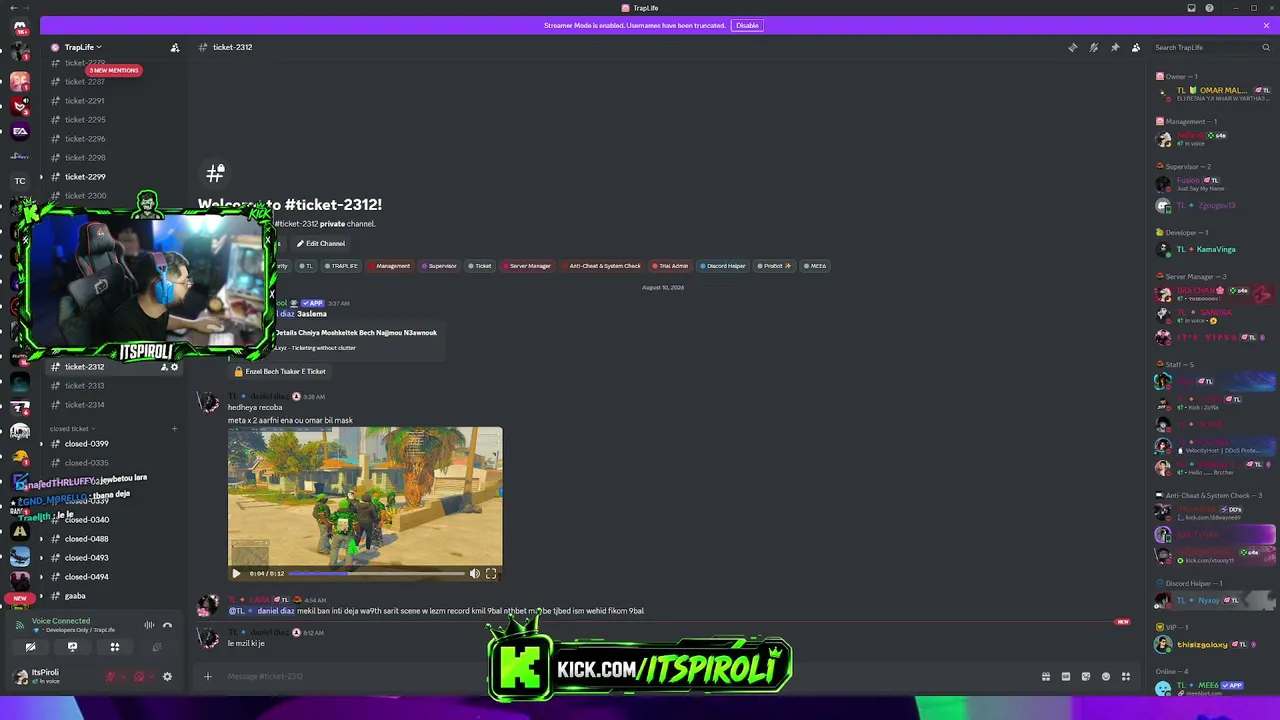Select the closed-0493 channel
The image size is (1280, 720).
113,558
